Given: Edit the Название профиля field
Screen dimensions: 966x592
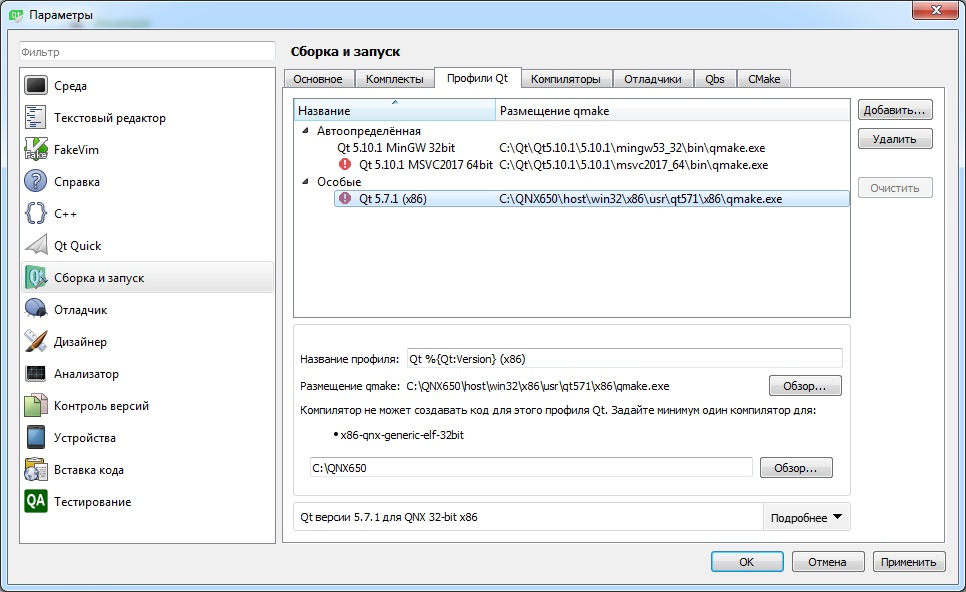Looking at the screenshot, I should click(x=624, y=359).
